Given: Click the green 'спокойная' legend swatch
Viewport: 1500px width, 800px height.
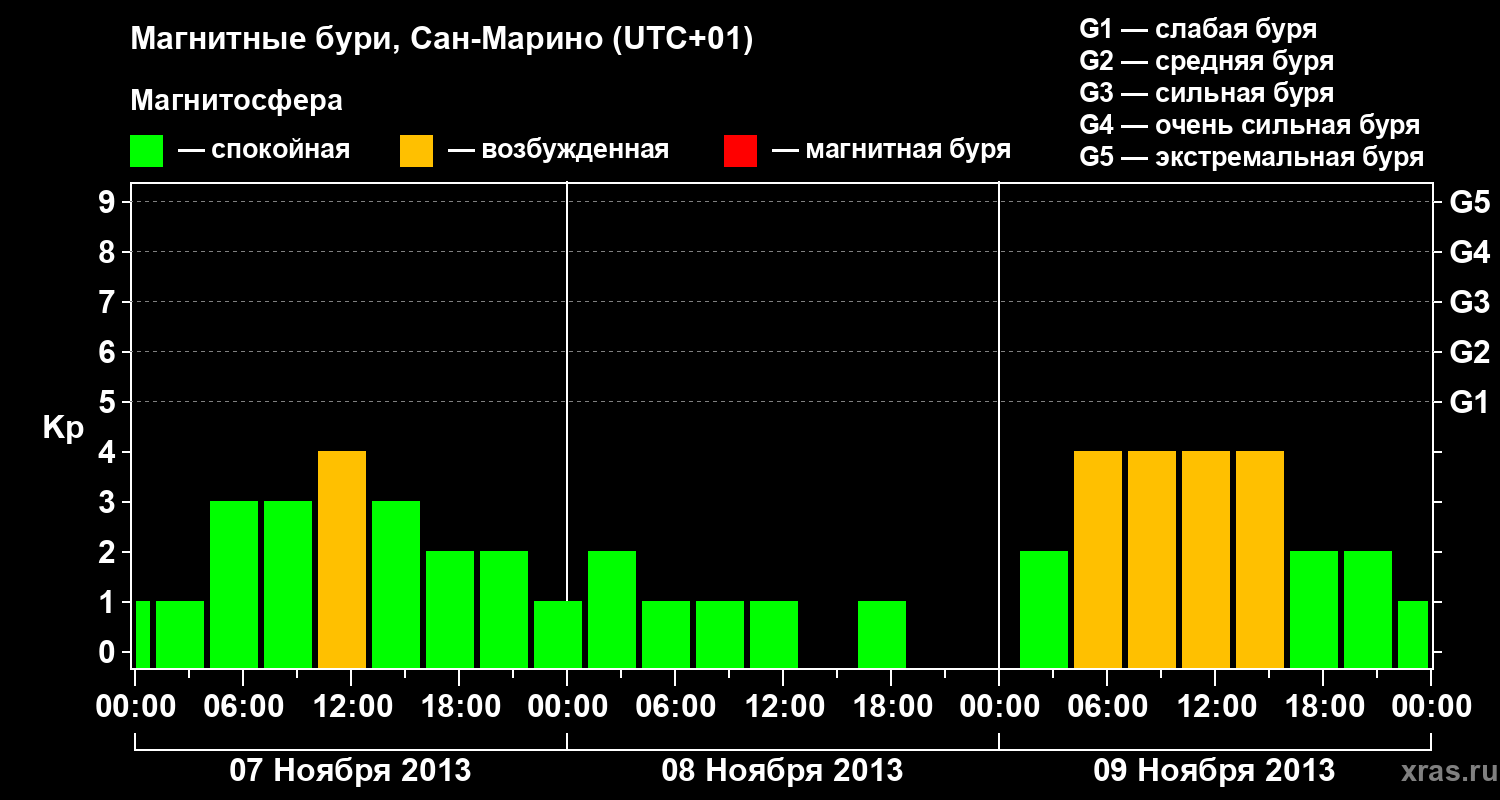Looking at the screenshot, I should [x=147, y=151].
